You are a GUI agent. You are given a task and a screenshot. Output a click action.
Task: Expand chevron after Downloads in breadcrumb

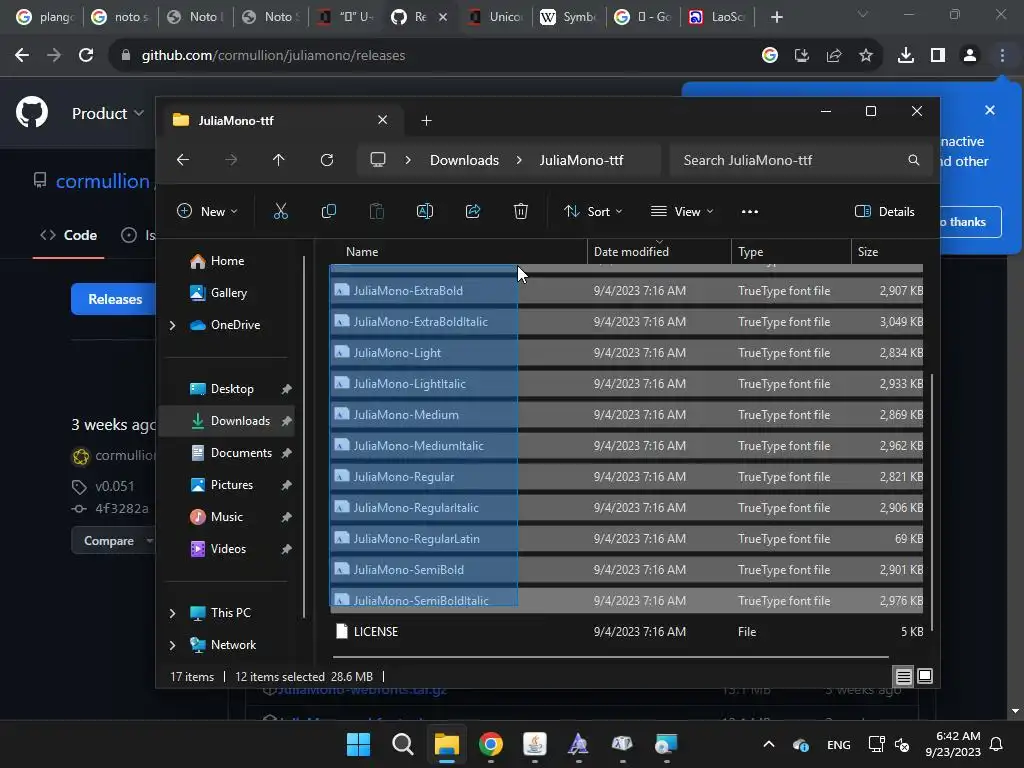click(519, 160)
